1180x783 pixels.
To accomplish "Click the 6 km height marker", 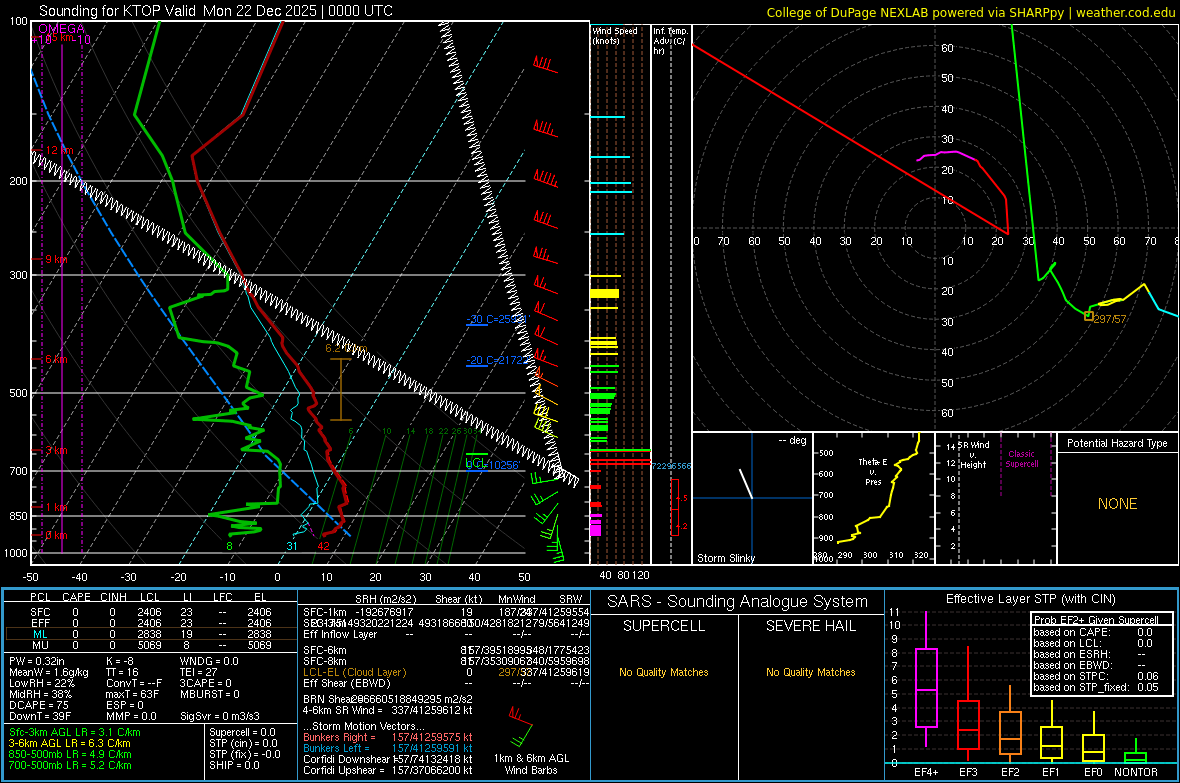I will 56,359.
